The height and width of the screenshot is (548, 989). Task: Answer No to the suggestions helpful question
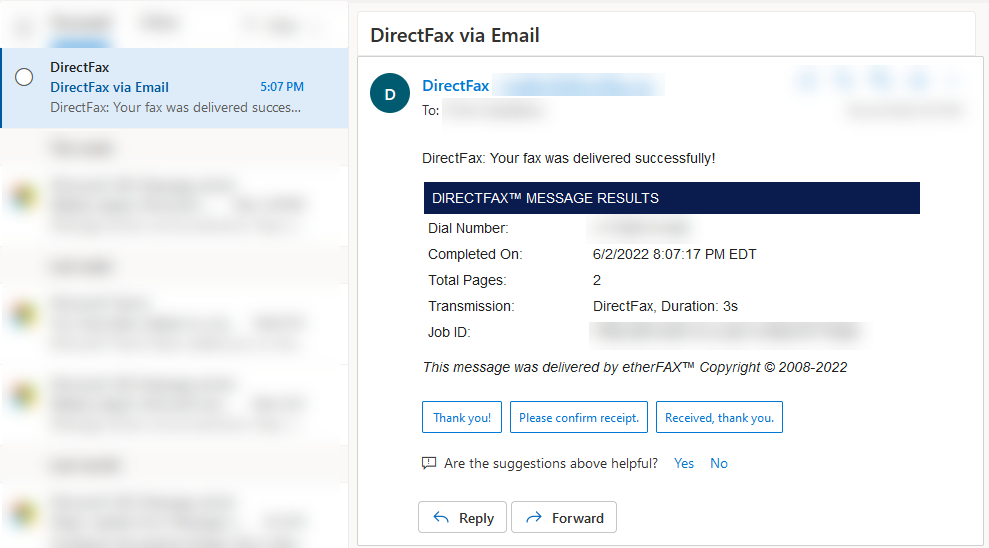719,463
